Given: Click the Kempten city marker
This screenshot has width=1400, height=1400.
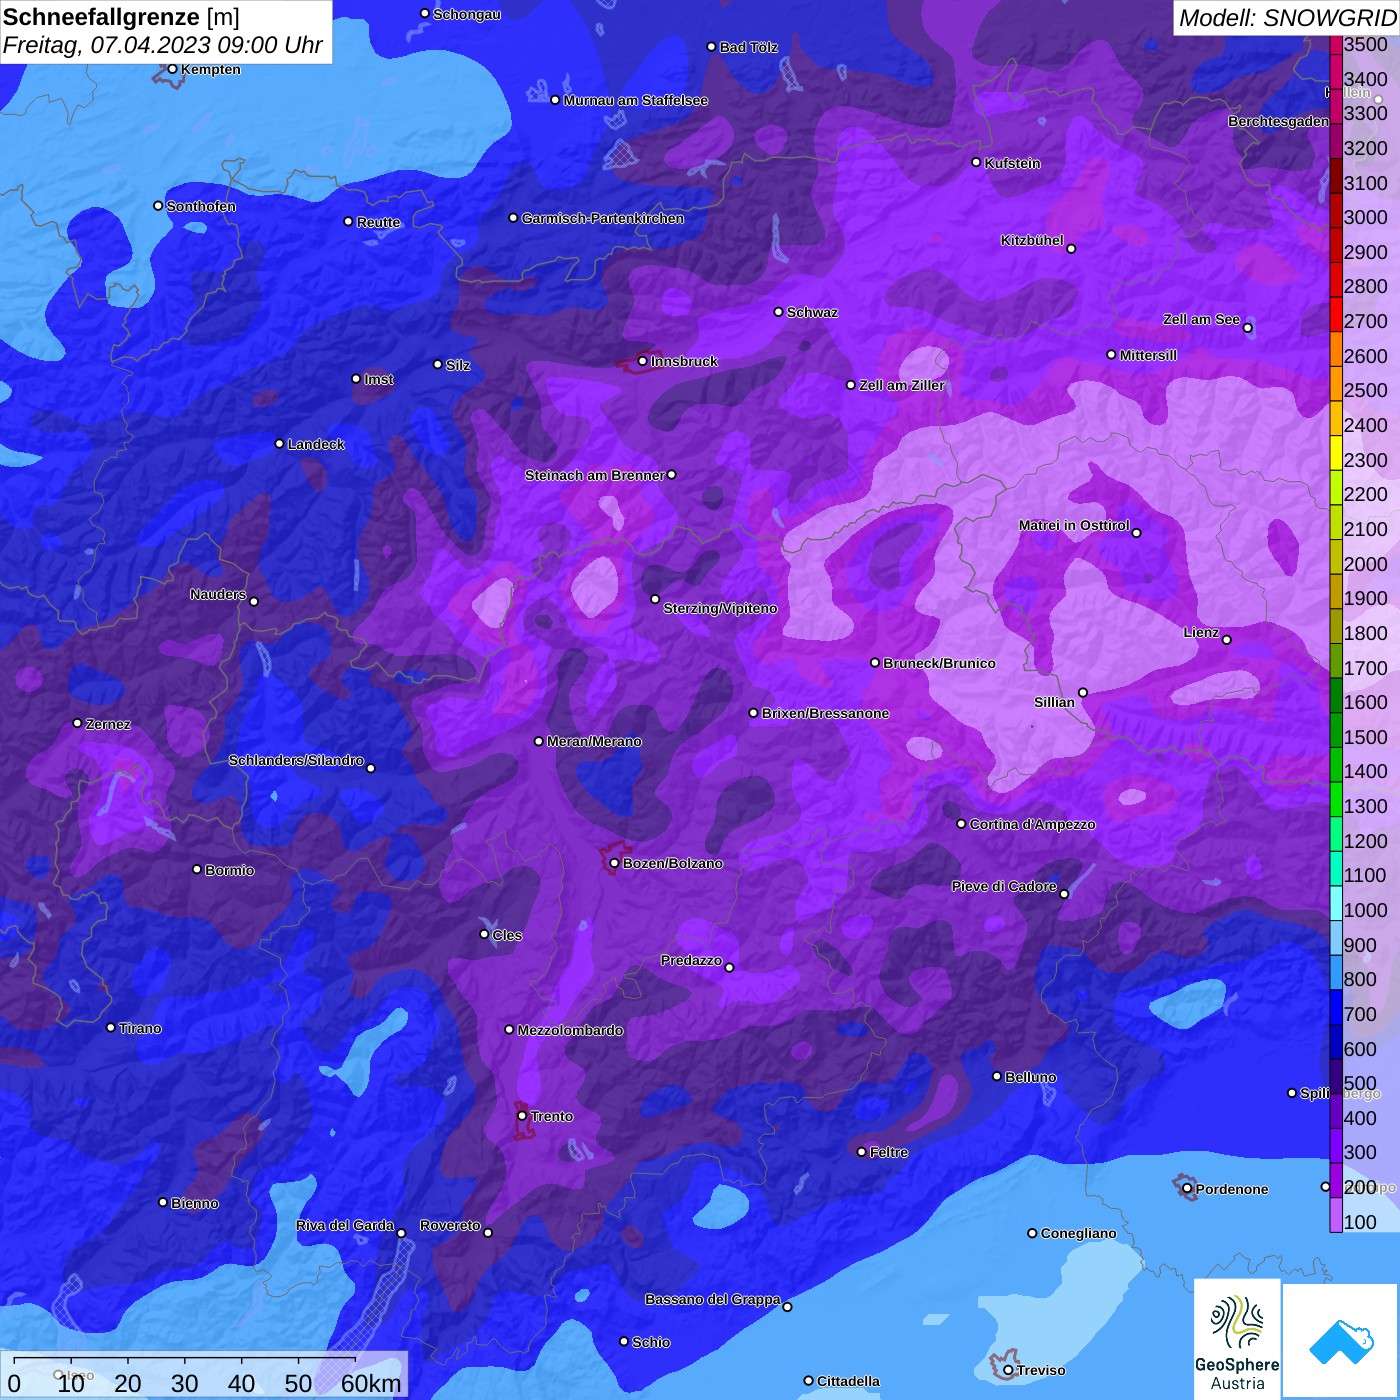Looking at the screenshot, I should pyautogui.click(x=172, y=69).
